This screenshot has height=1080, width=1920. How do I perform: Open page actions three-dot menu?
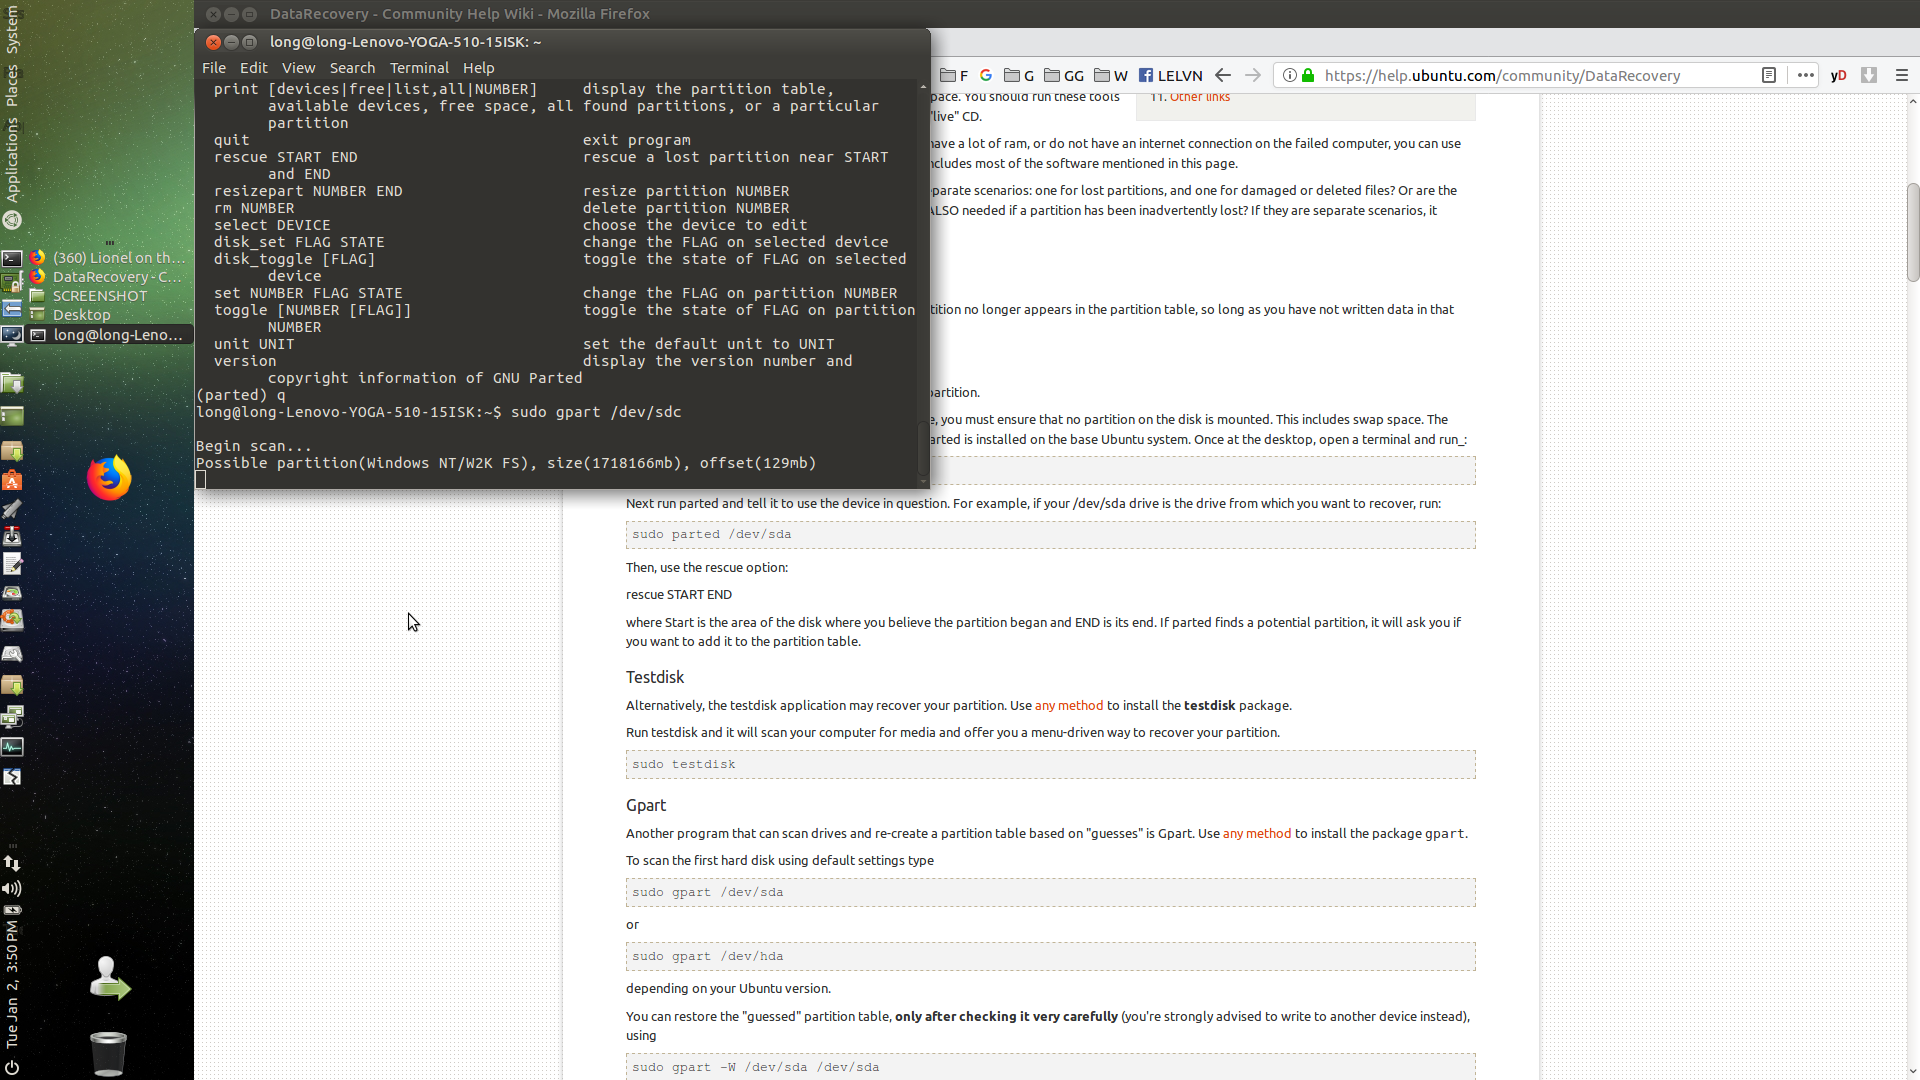[x=1805, y=75]
